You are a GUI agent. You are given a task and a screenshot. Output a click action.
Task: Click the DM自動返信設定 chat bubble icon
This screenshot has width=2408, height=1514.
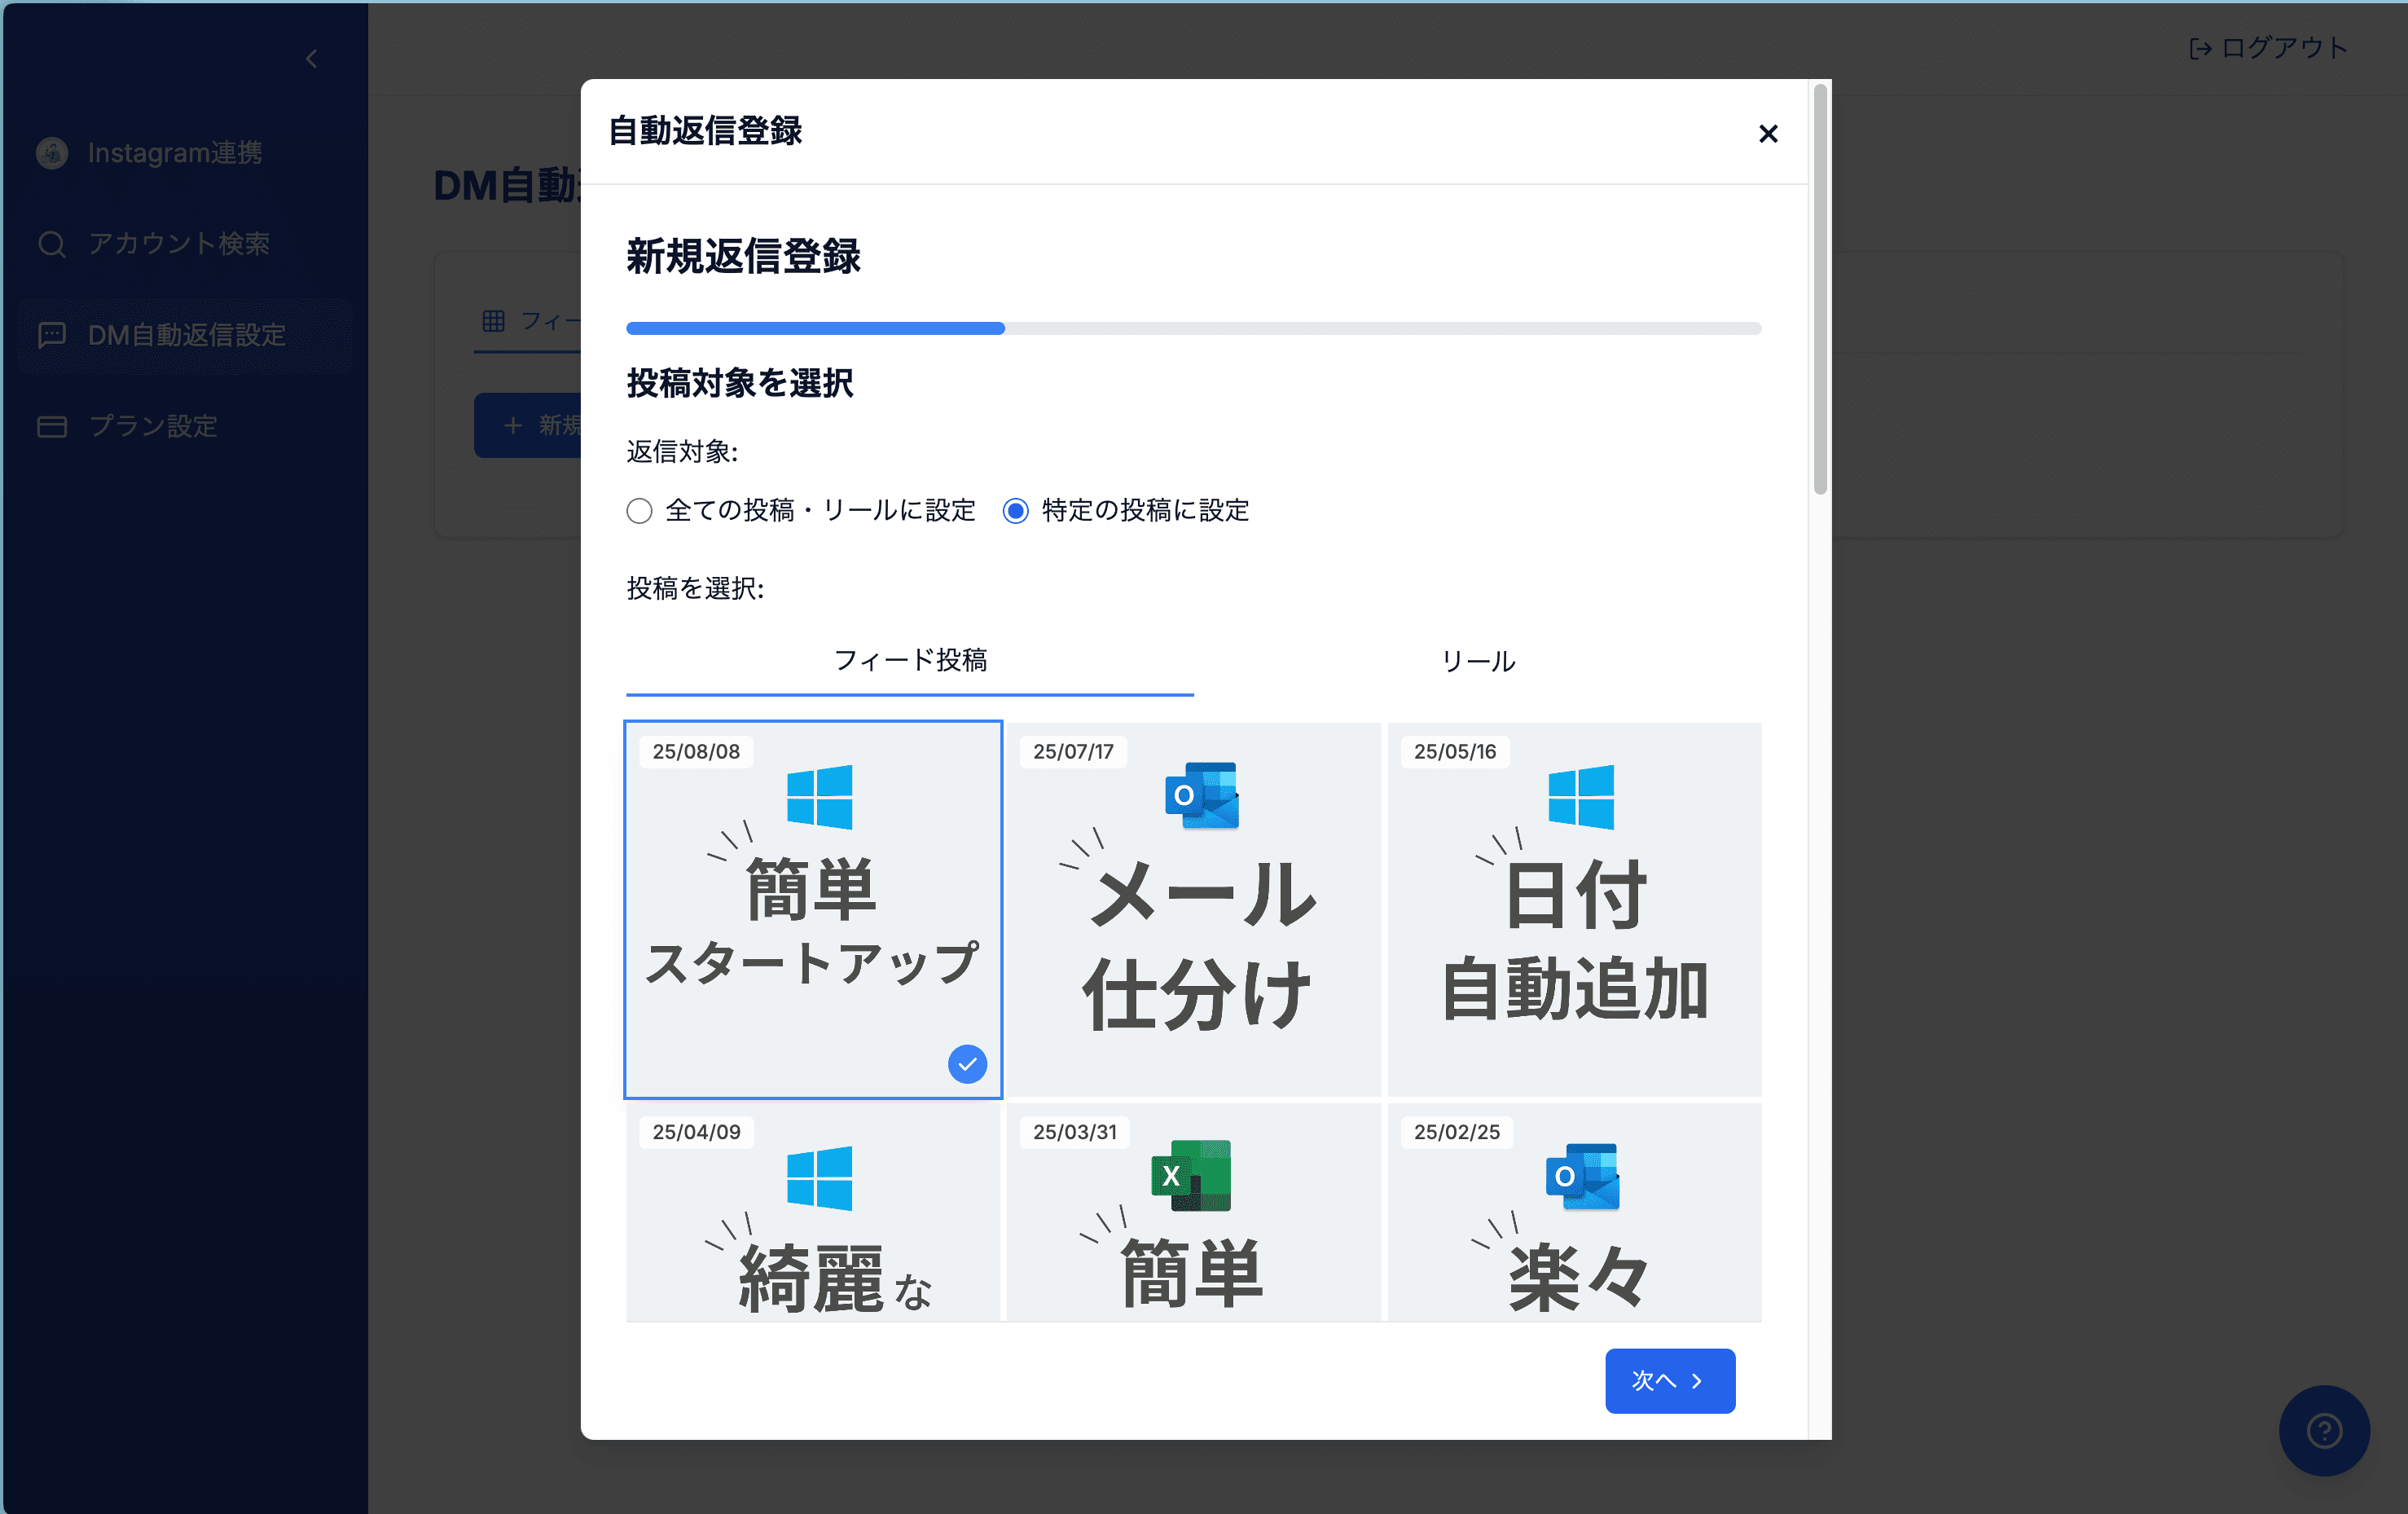[51, 335]
